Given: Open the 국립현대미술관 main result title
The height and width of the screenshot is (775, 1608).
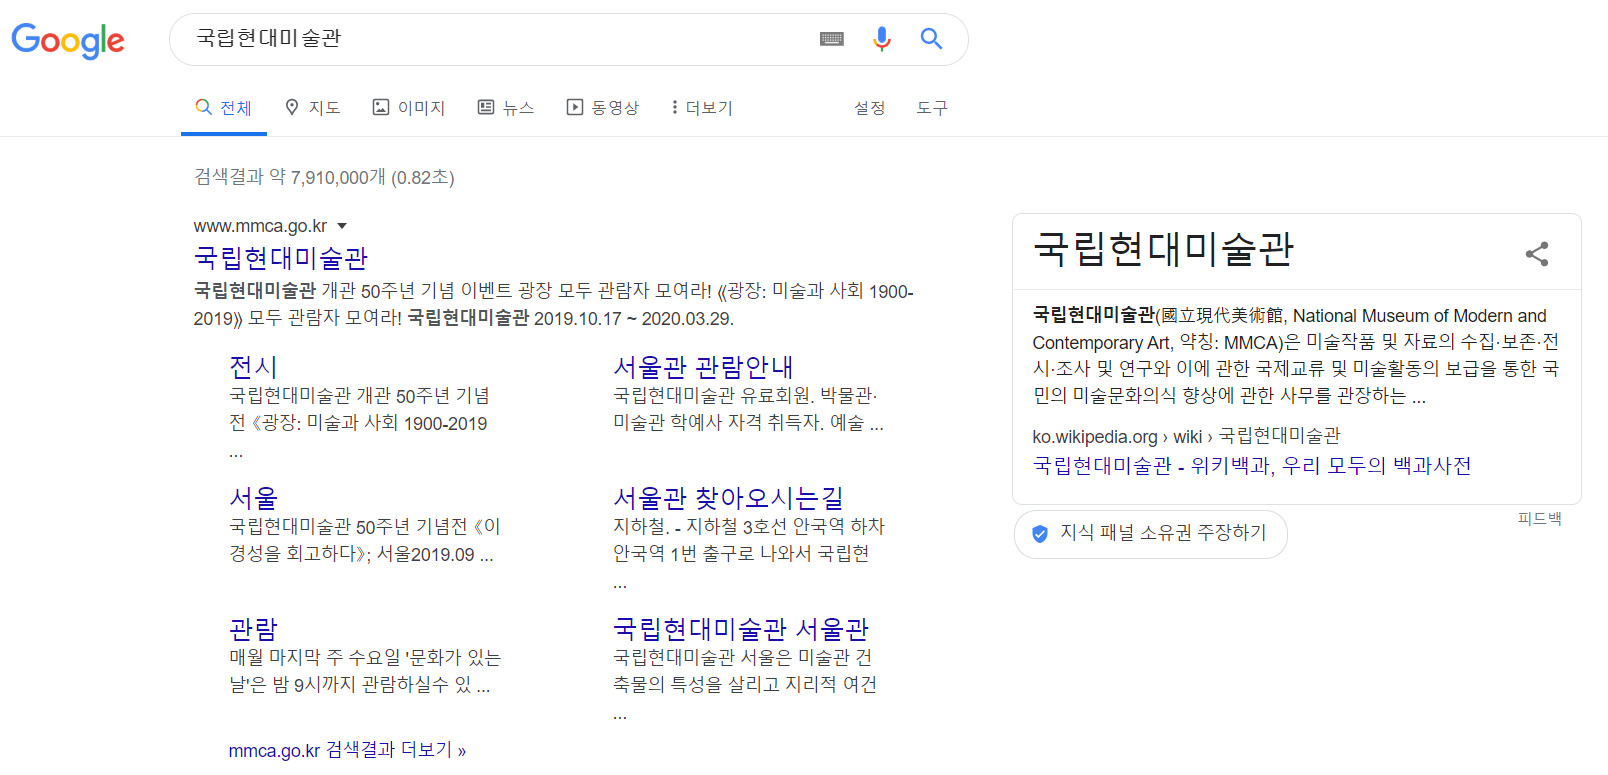Looking at the screenshot, I should pos(281,258).
